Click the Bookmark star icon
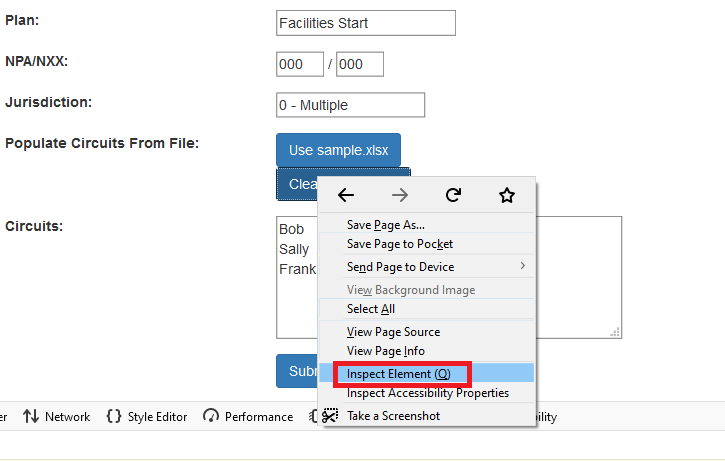 click(x=507, y=195)
